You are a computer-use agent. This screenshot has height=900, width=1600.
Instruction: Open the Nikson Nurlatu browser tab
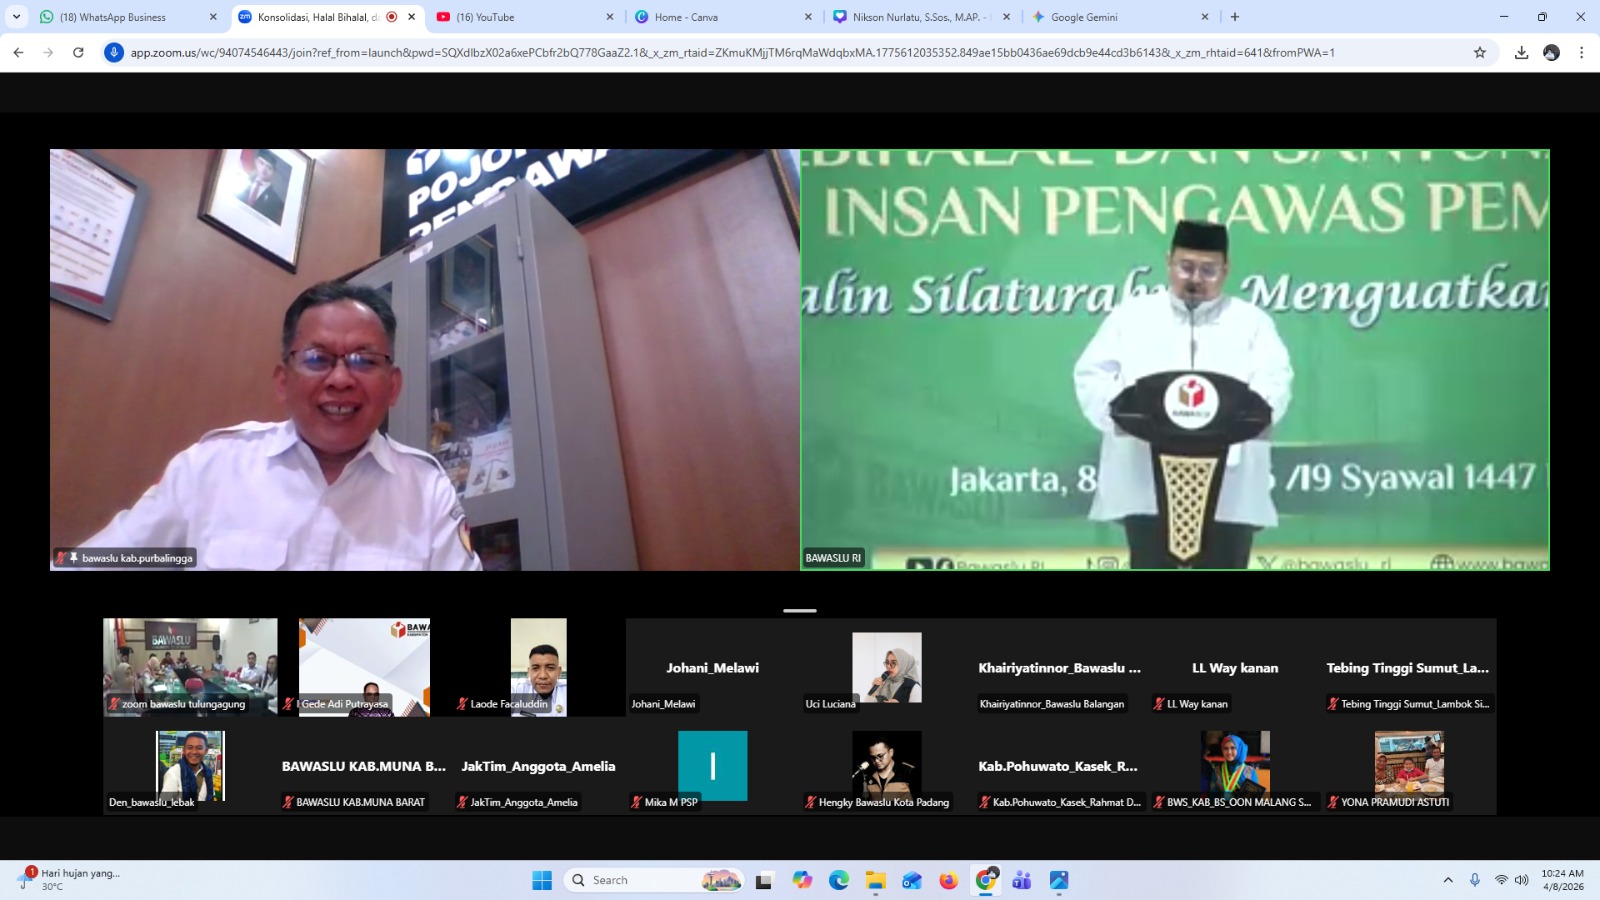[x=922, y=17]
